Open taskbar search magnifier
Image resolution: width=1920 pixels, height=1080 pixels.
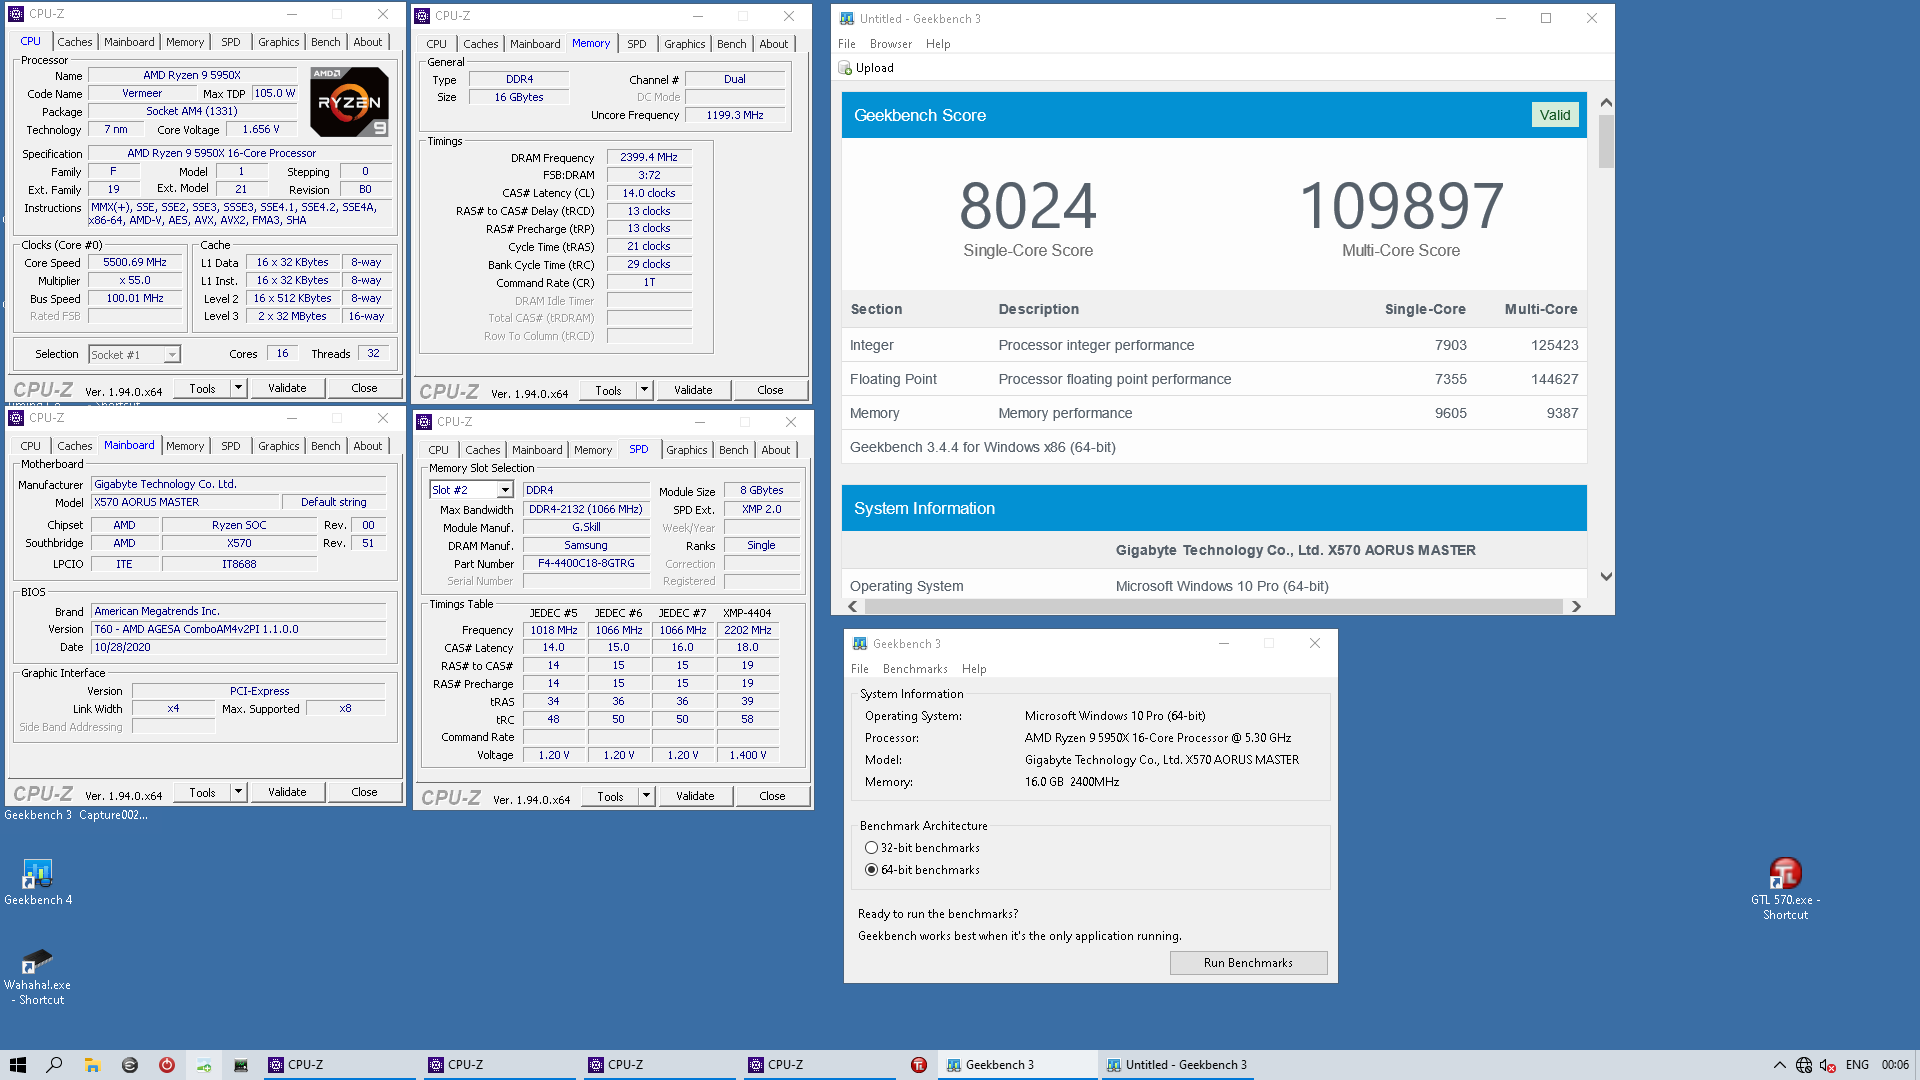tap(55, 1065)
